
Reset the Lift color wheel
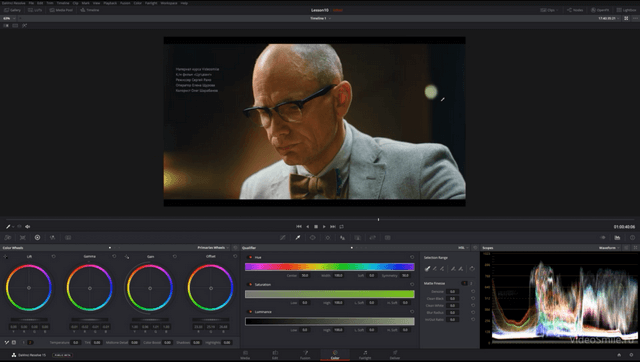pyautogui.click(x=53, y=256)
